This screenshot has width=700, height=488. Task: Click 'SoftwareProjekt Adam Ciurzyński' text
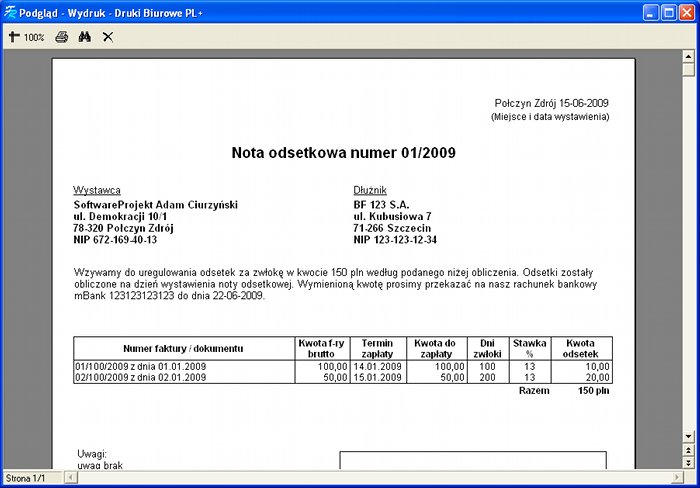(x=155, y=205)
